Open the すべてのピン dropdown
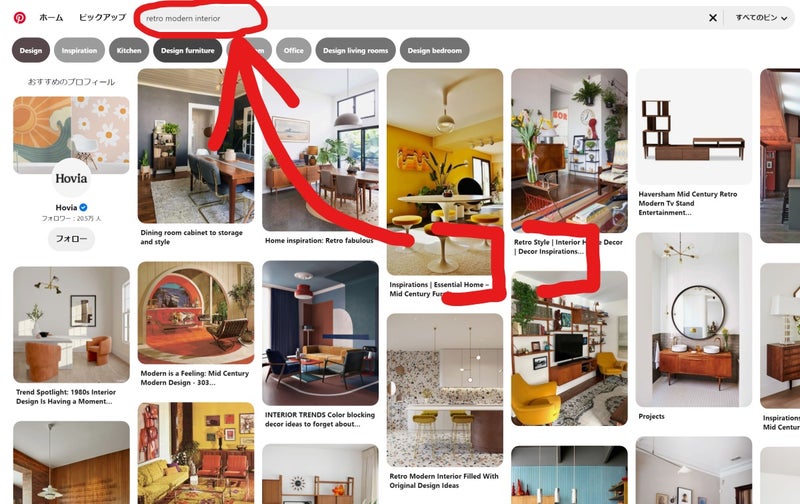The image size is (800, 504). [x=761, y=18]
